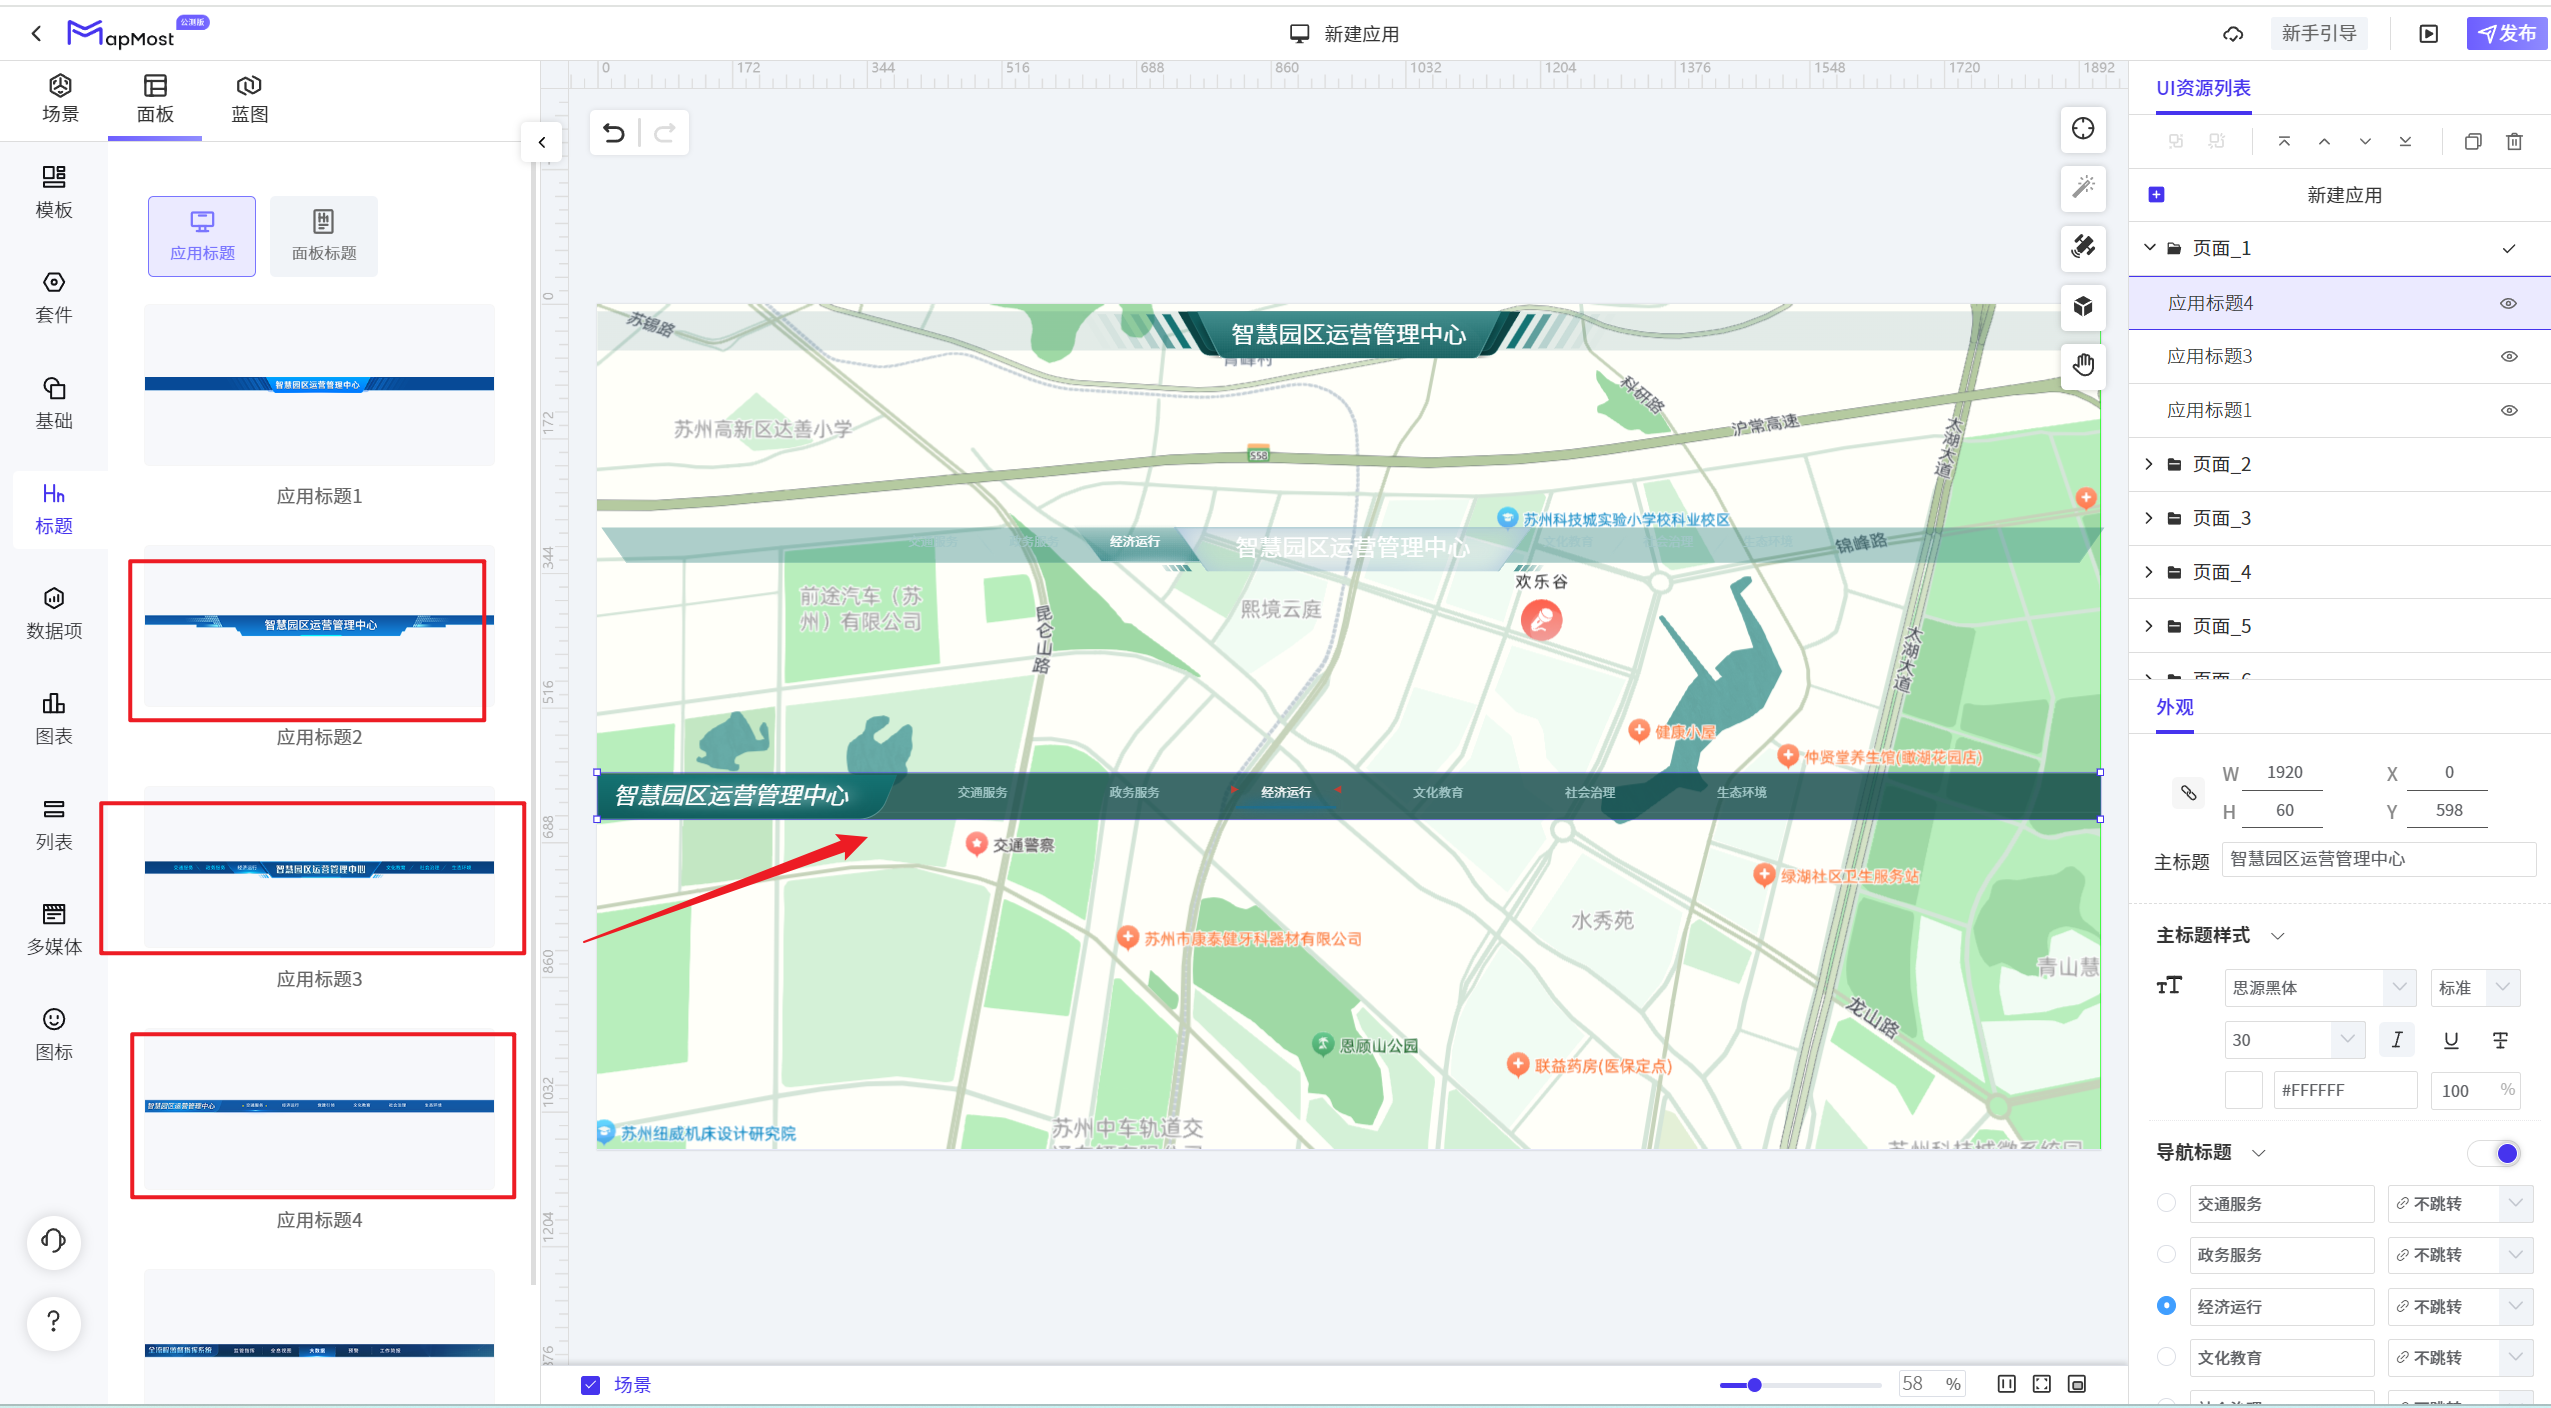Open the font size 30 dropdown
The height and width of the screenshot is (1408, 2551).
point(2294,1040)
